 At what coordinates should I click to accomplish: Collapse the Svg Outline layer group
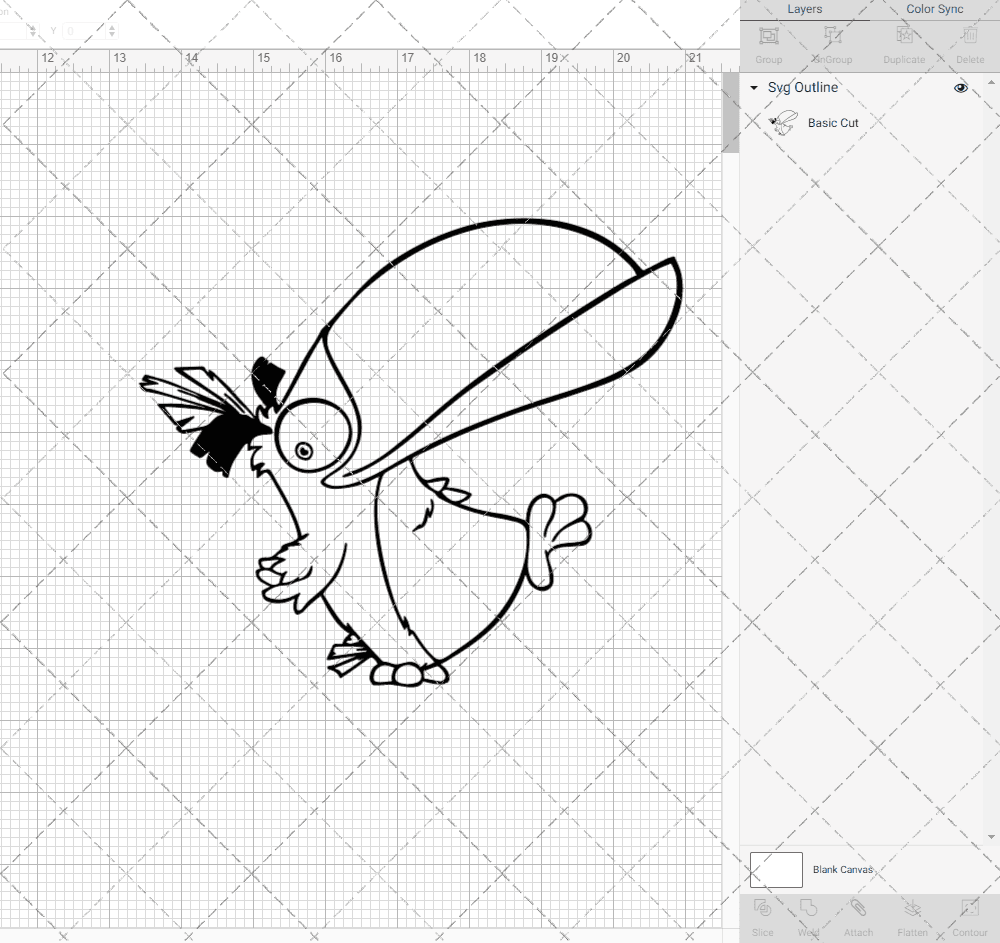pos(753,88)
